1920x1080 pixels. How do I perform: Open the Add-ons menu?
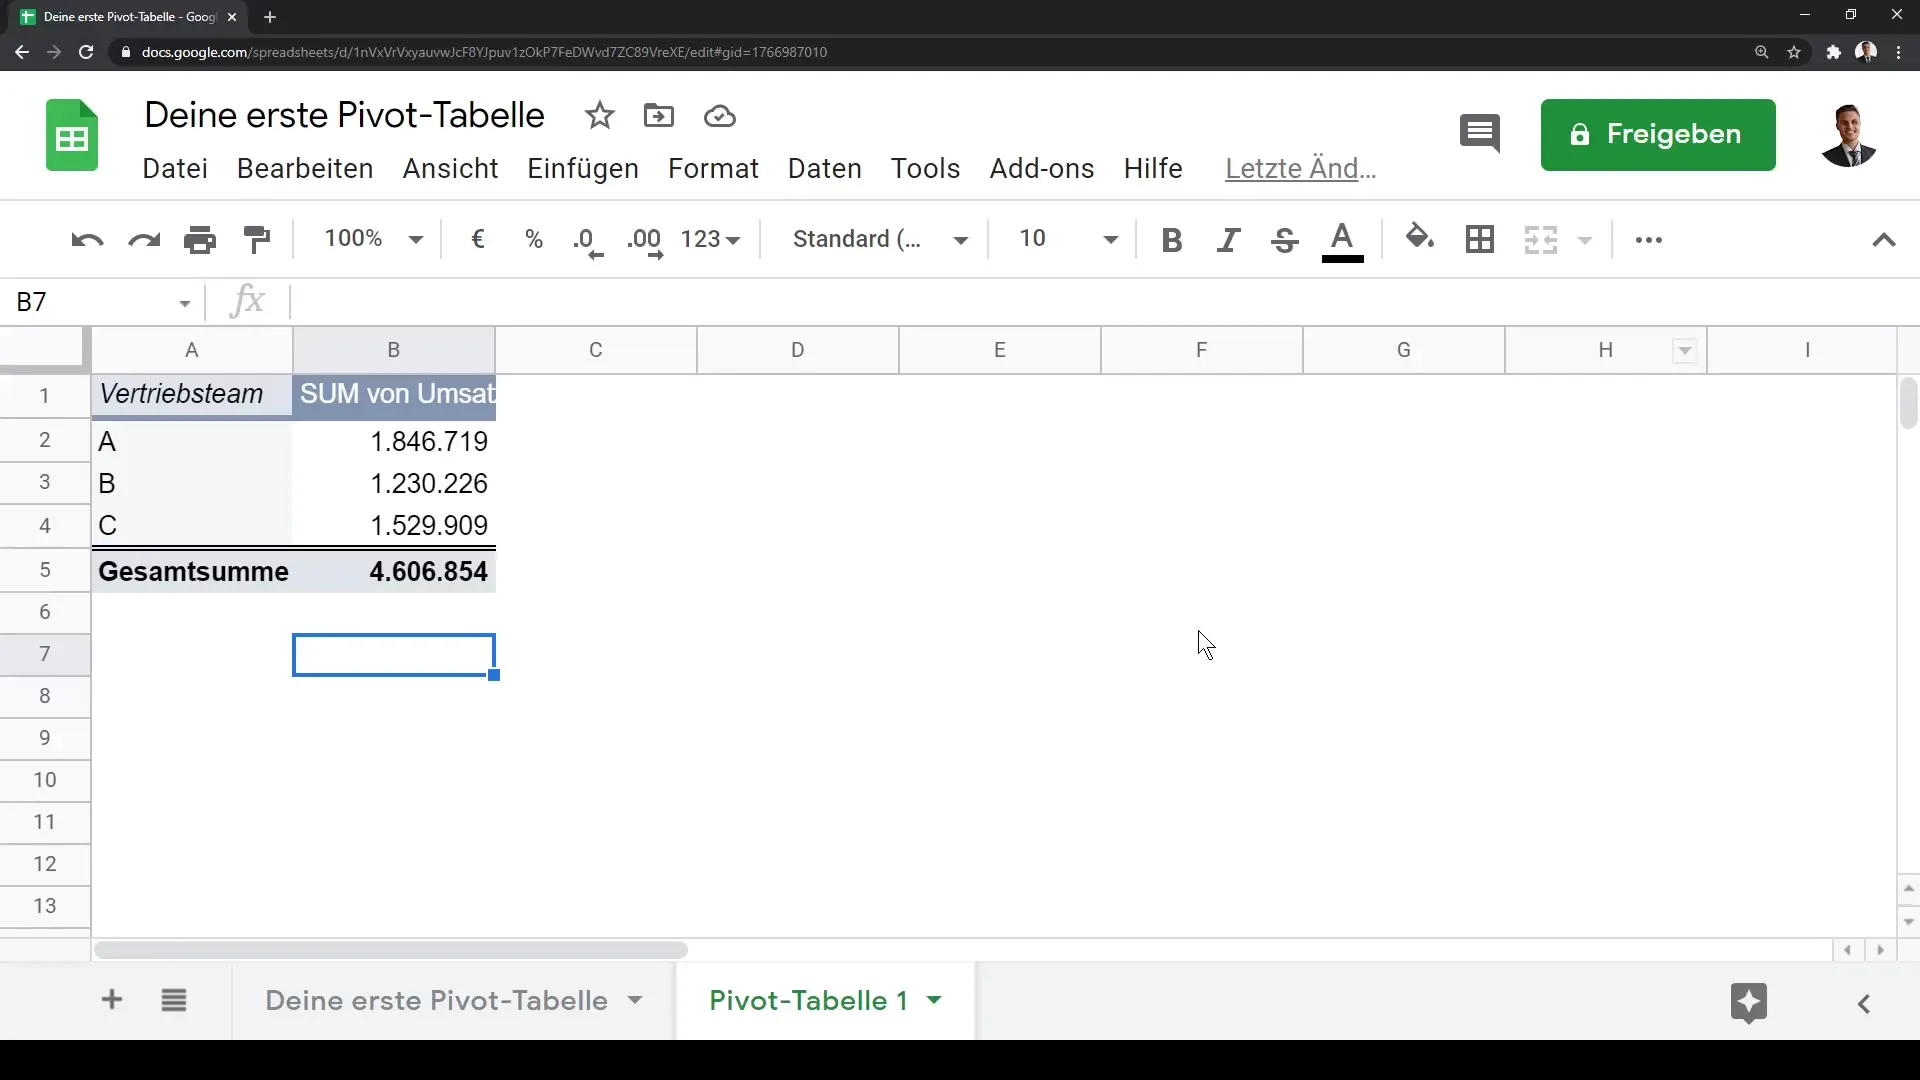(x=1041, y=168)
